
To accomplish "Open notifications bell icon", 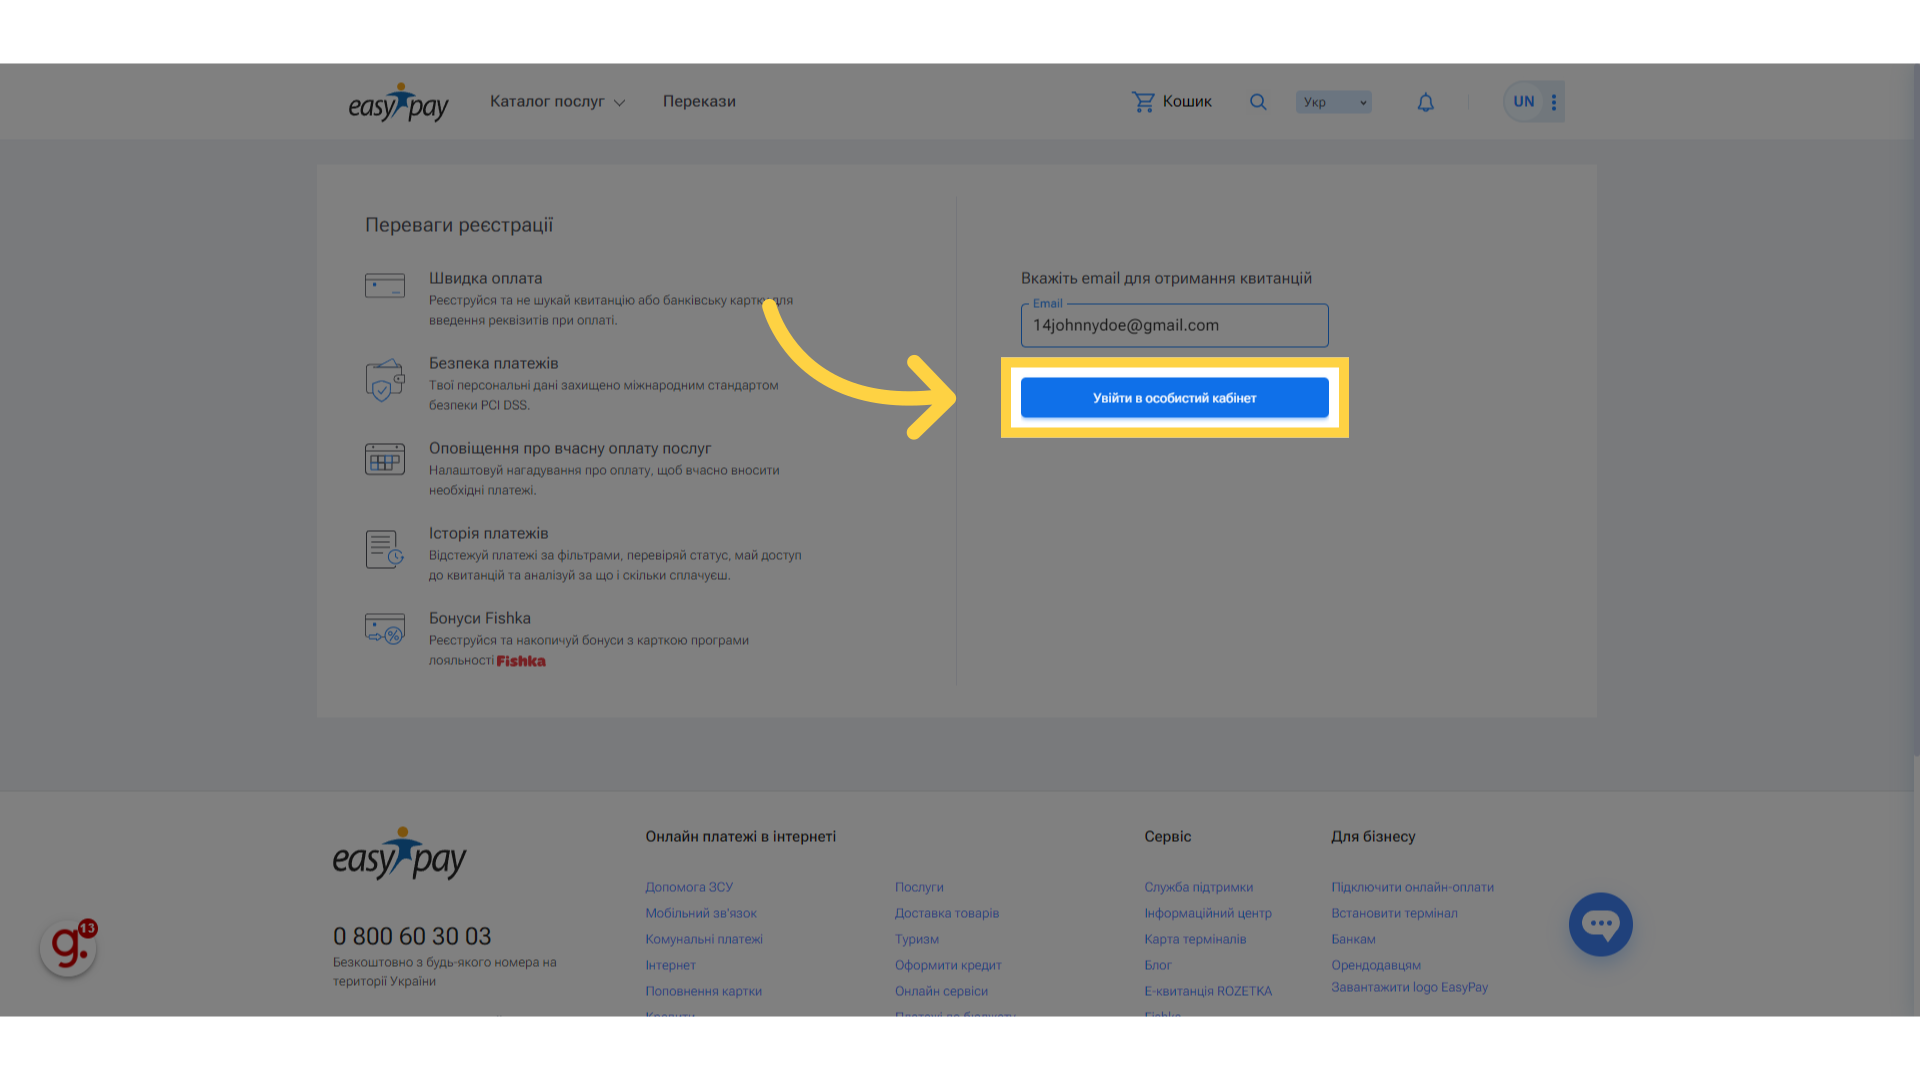I will pyautogui.click(x=1425, y=102).
